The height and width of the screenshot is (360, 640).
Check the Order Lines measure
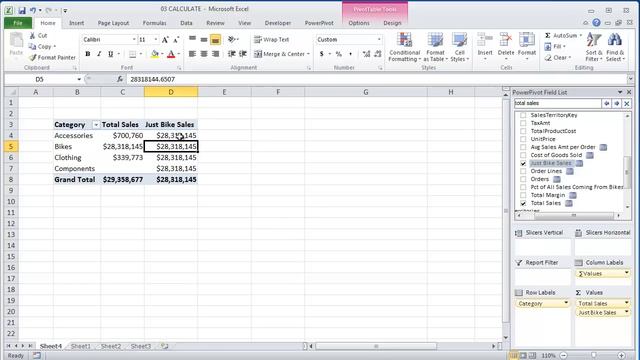click(x=523, y=171)
